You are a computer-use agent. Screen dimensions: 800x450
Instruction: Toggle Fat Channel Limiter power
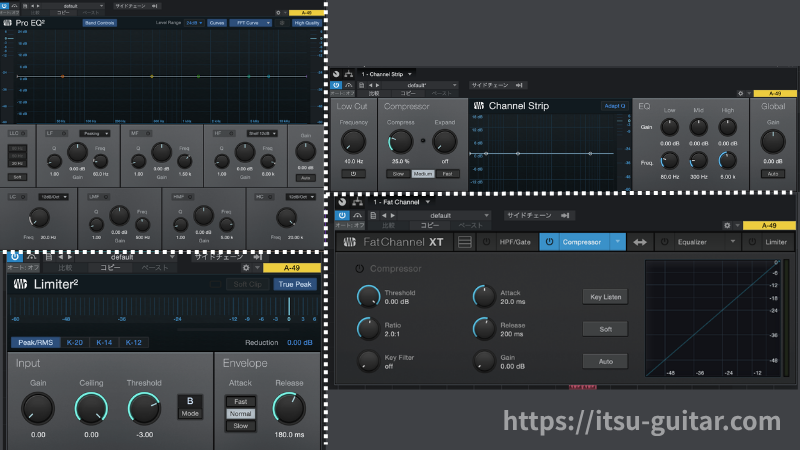(x=752, y=242)
